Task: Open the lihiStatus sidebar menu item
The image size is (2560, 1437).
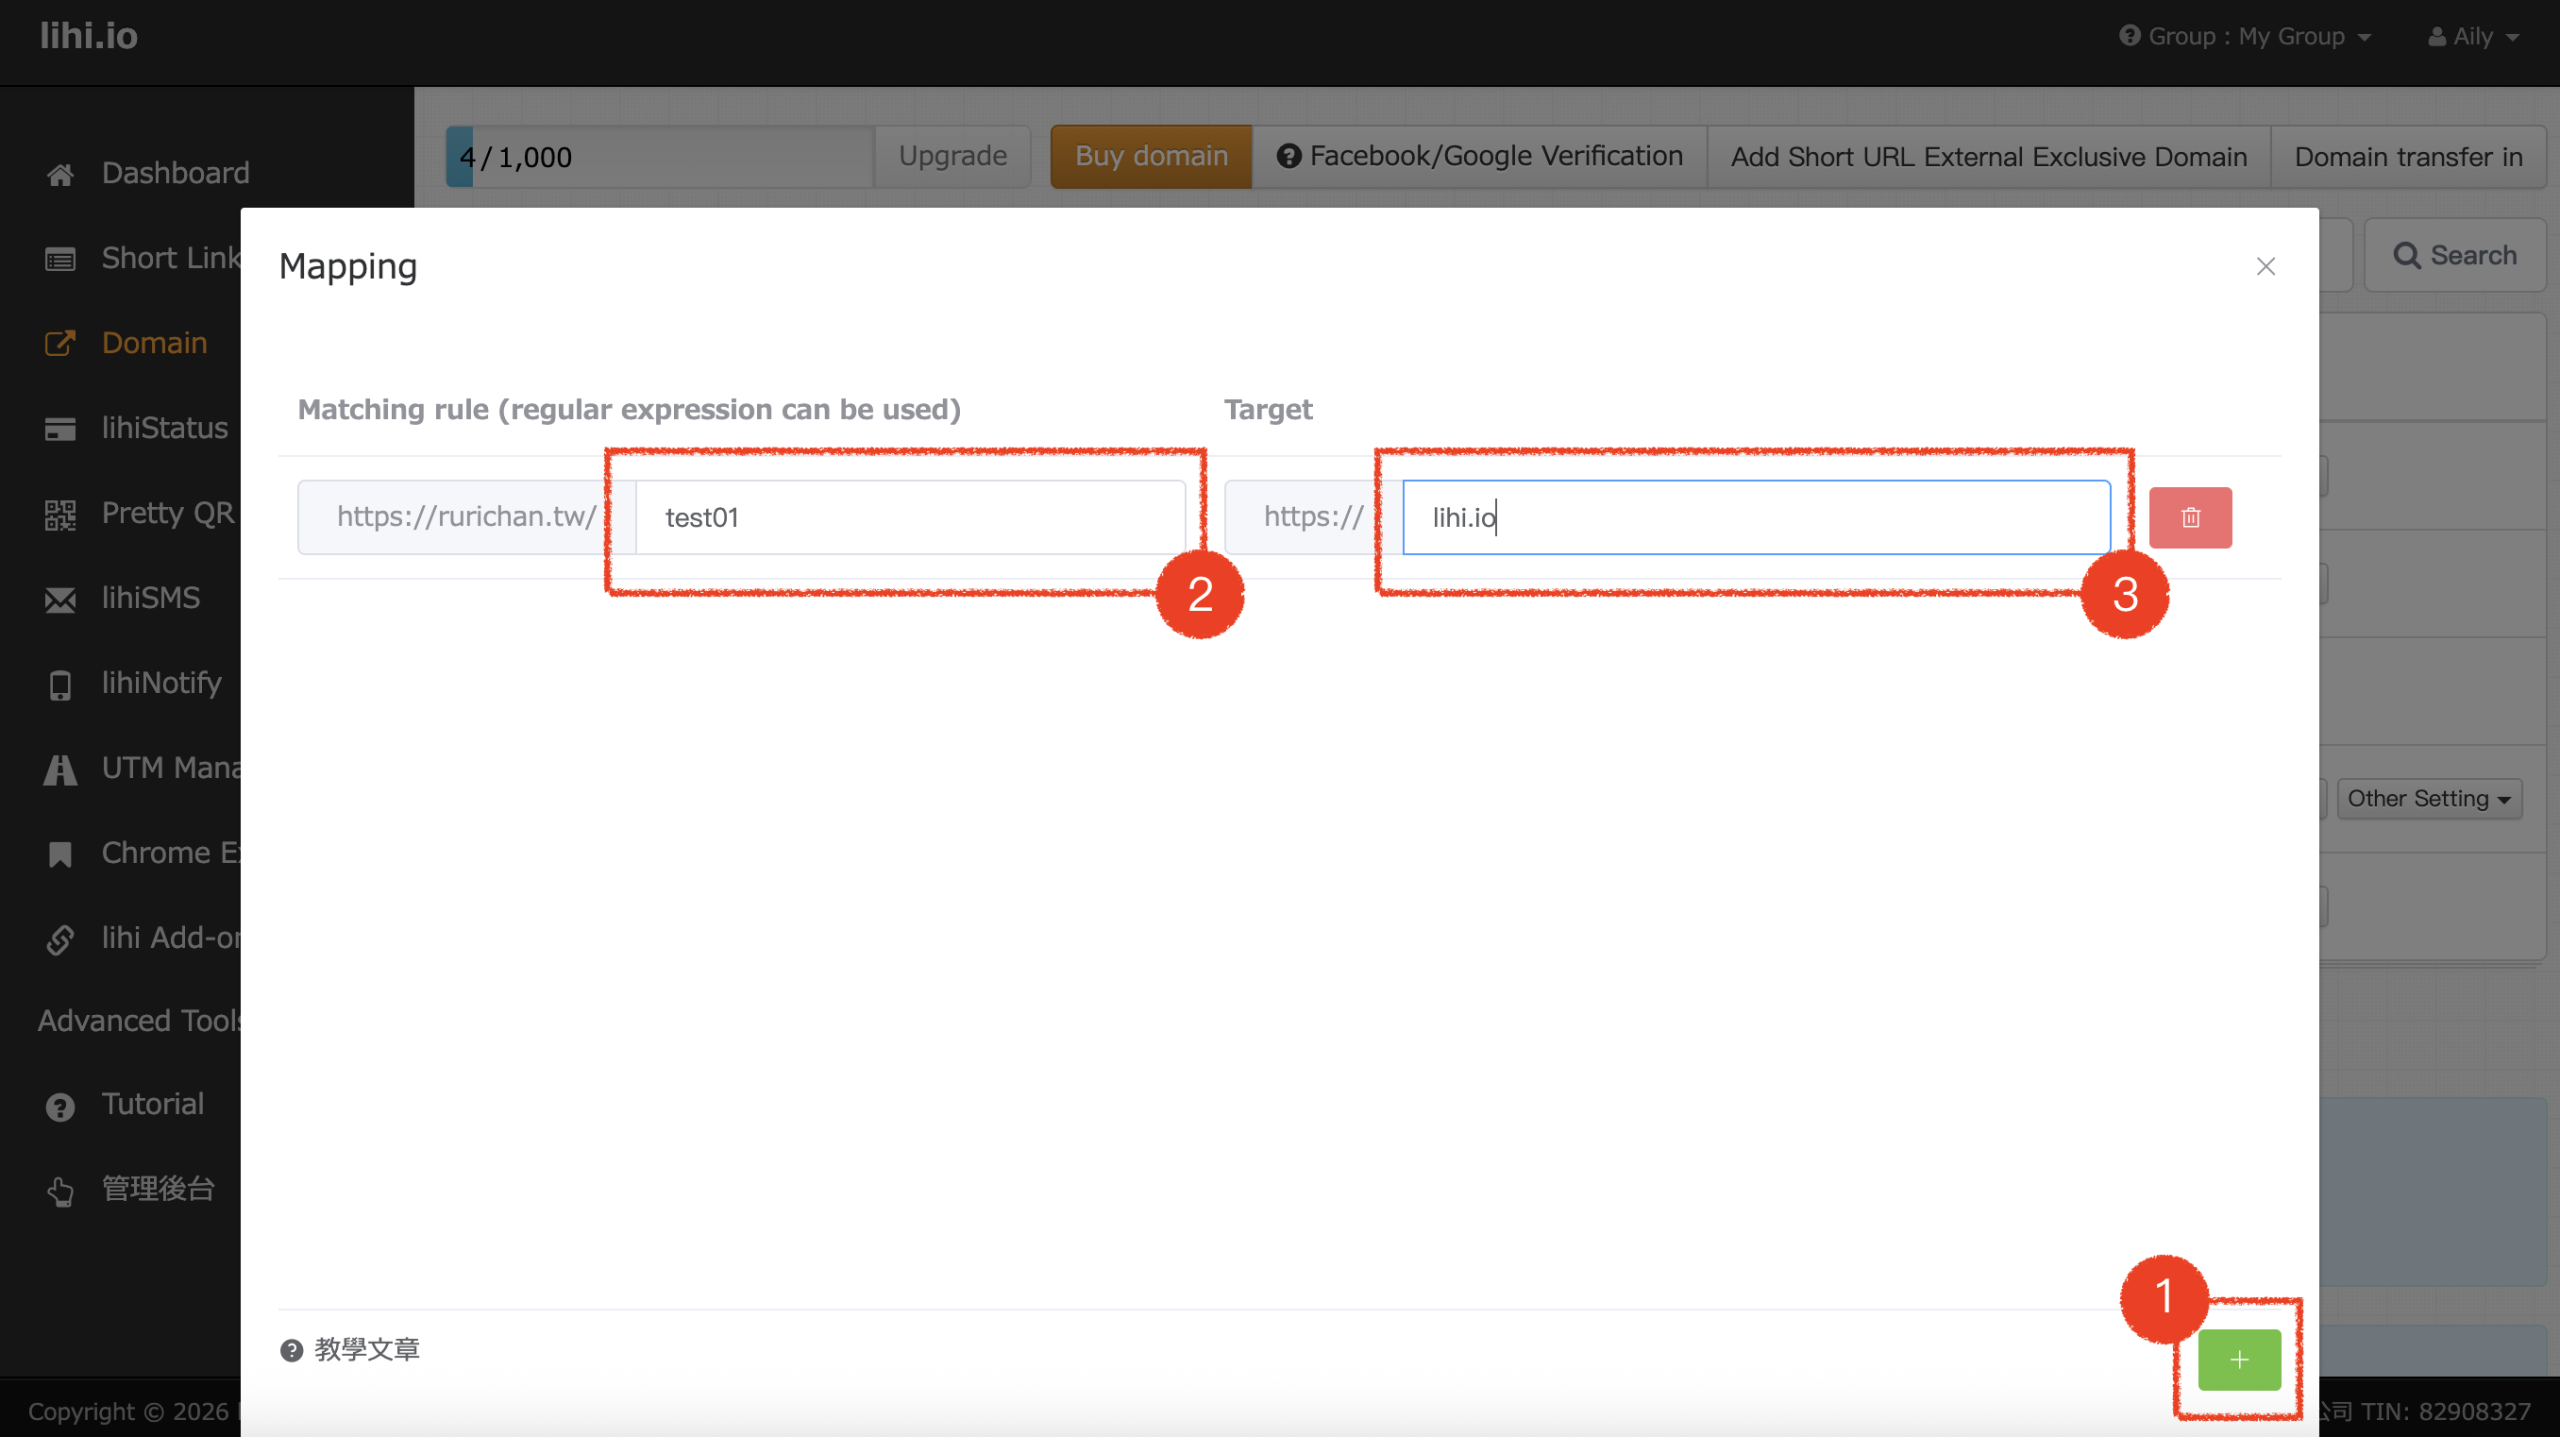Action: pyautogui.click(x=164, y=428)
